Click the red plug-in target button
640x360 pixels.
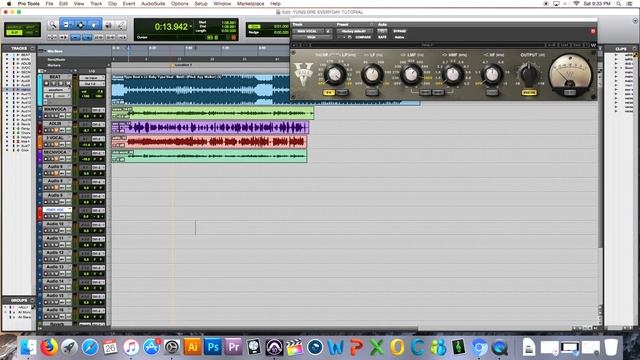[x=593, y=31]
